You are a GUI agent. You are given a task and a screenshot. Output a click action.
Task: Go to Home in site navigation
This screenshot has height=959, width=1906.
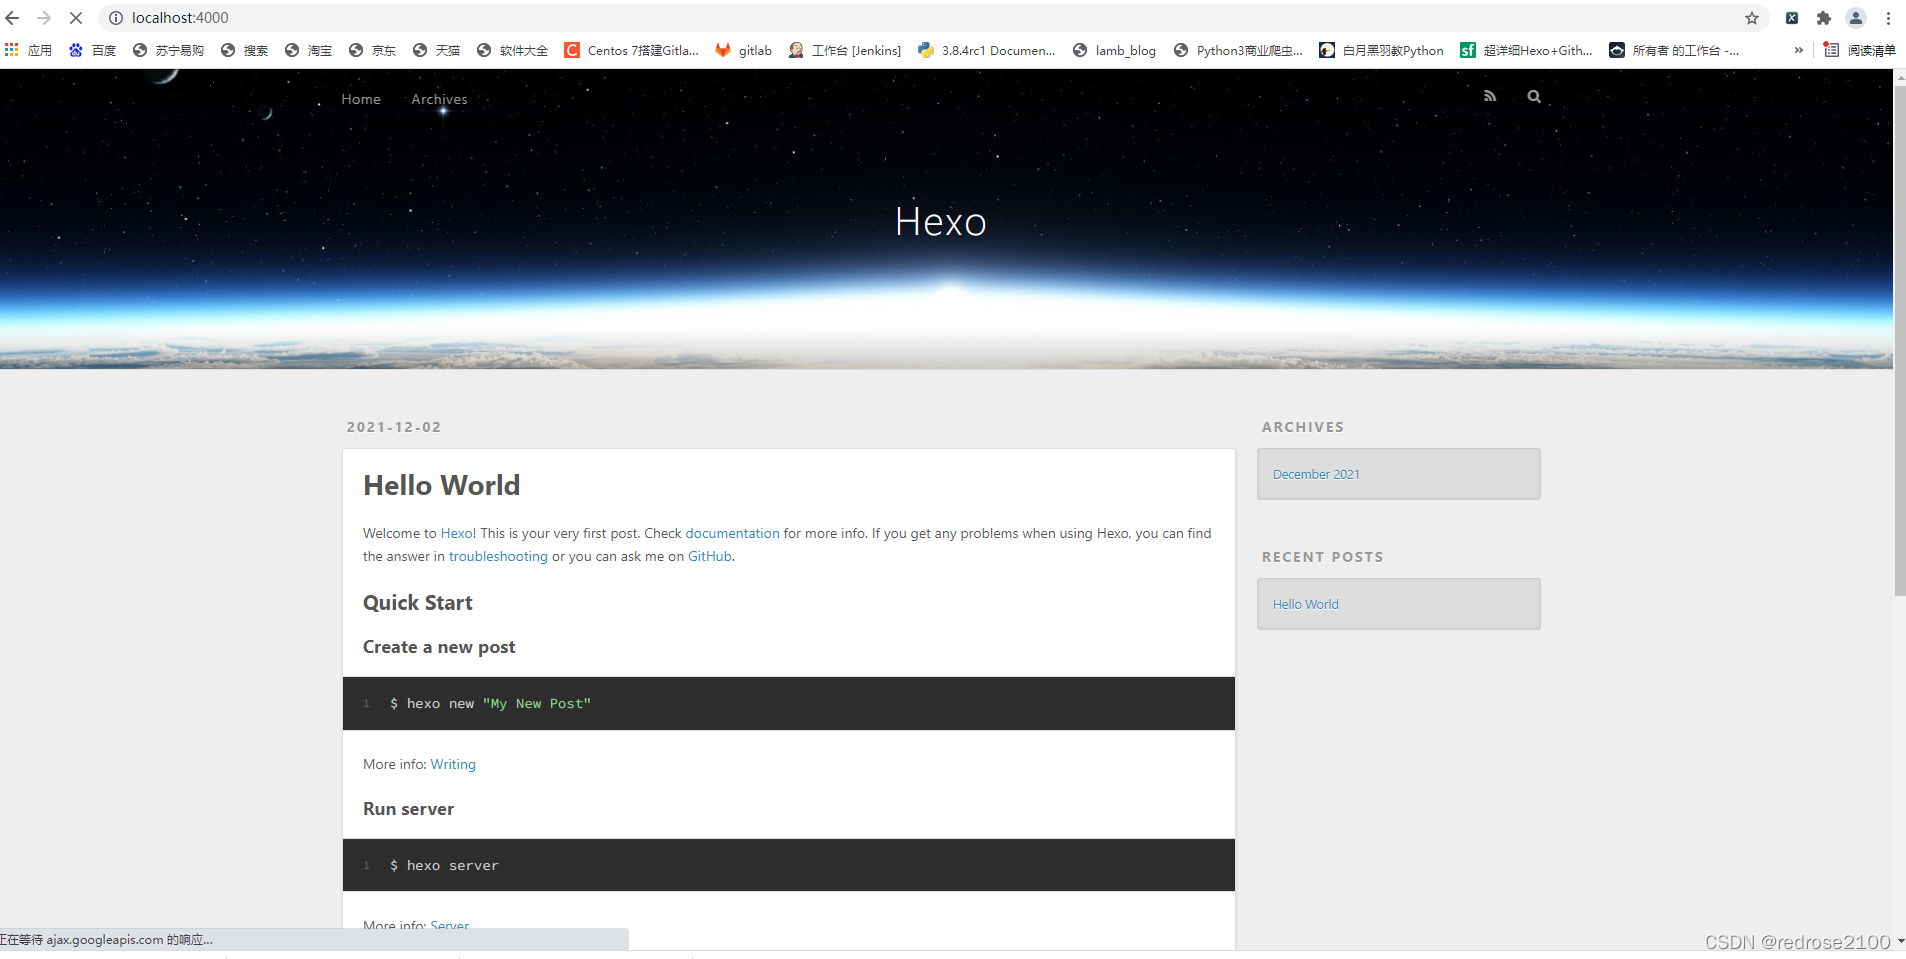[361, 99]
